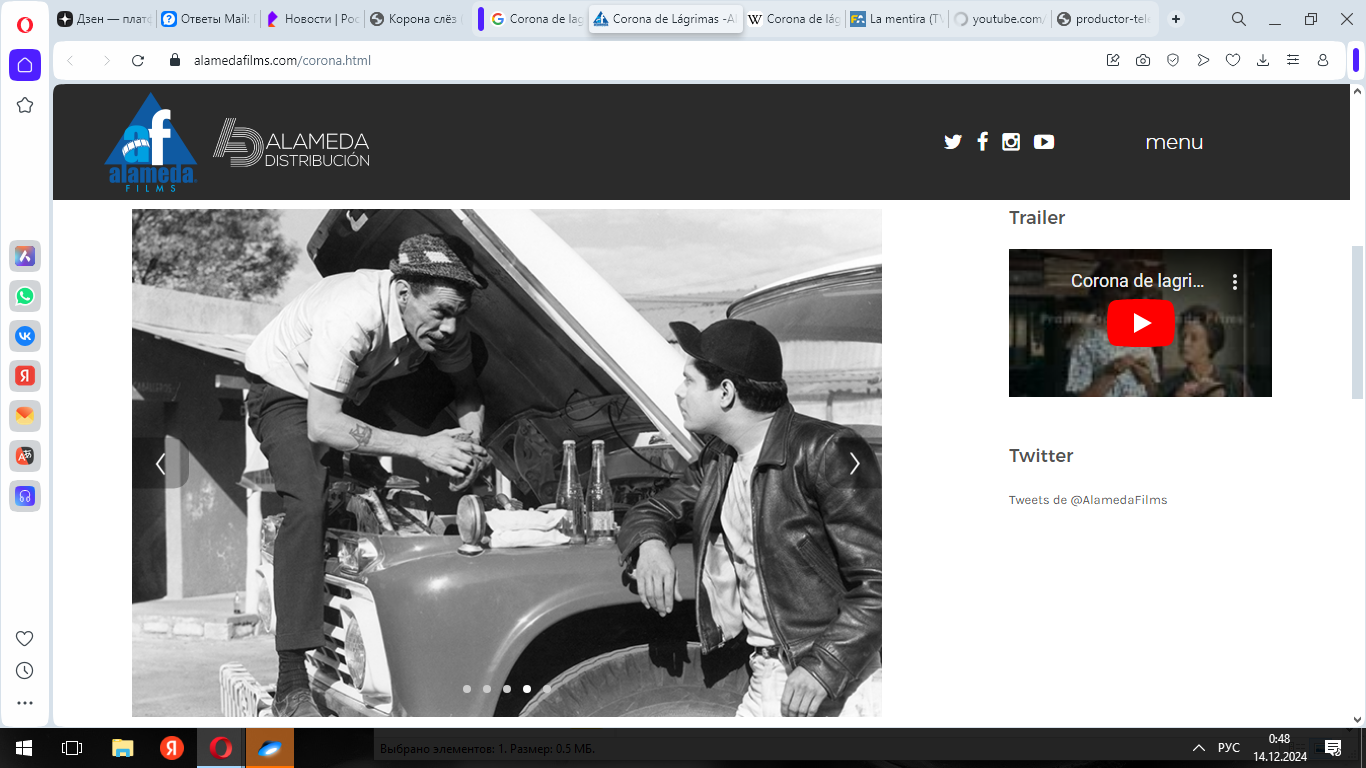The height and width of the screenshot is (768, 1366).
Task: Show previous slide in photo carousel
Action: [160, 463]
